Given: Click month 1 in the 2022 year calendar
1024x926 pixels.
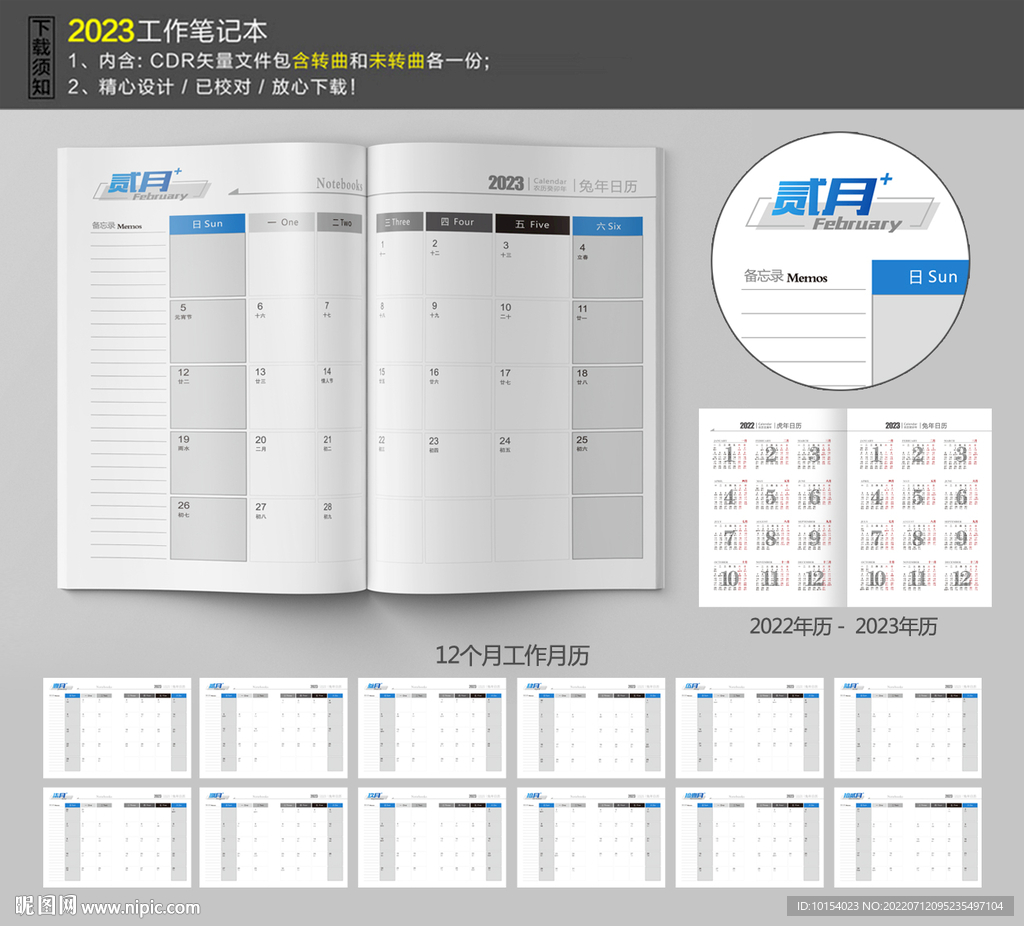Looking at the screenshot, I should [730, 455].
